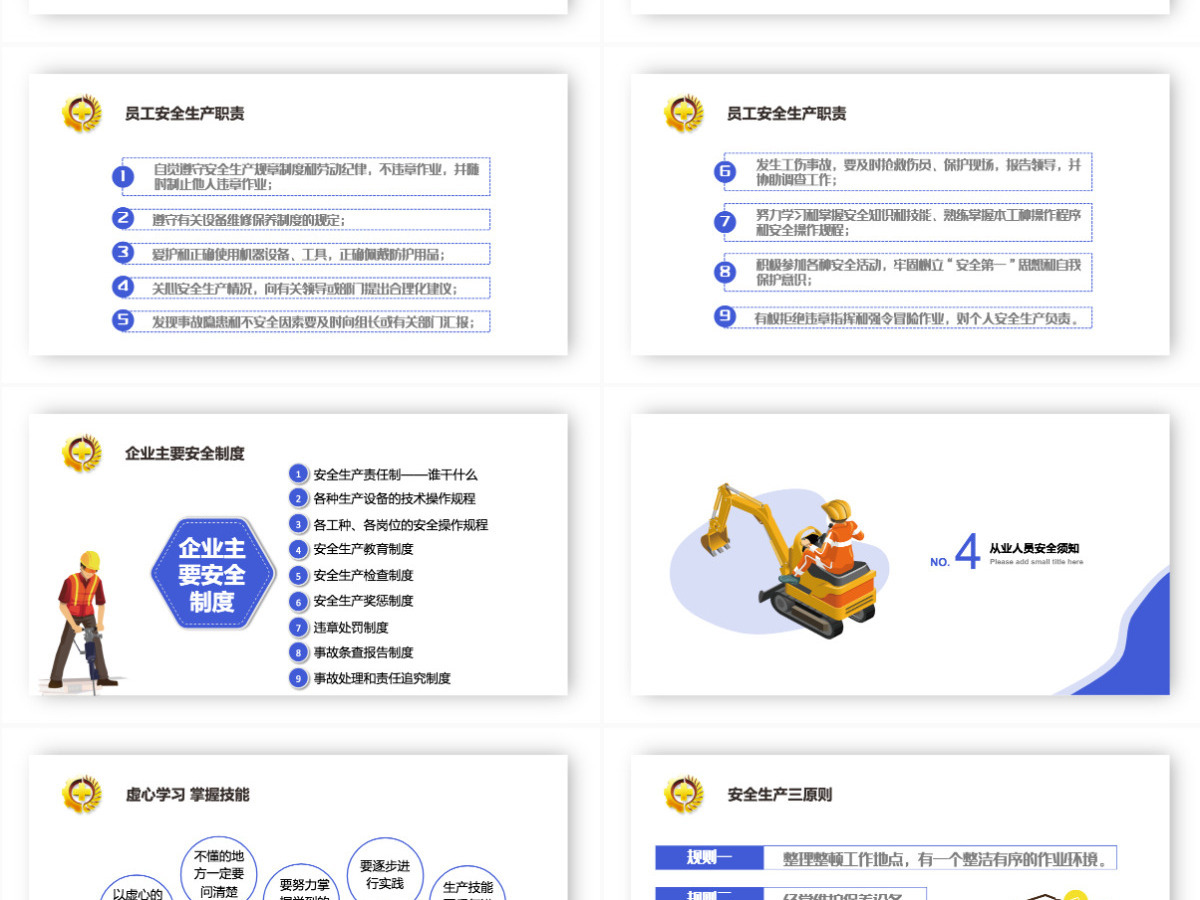Click the list item 安全生产奖惩制度

coord(364,601)
